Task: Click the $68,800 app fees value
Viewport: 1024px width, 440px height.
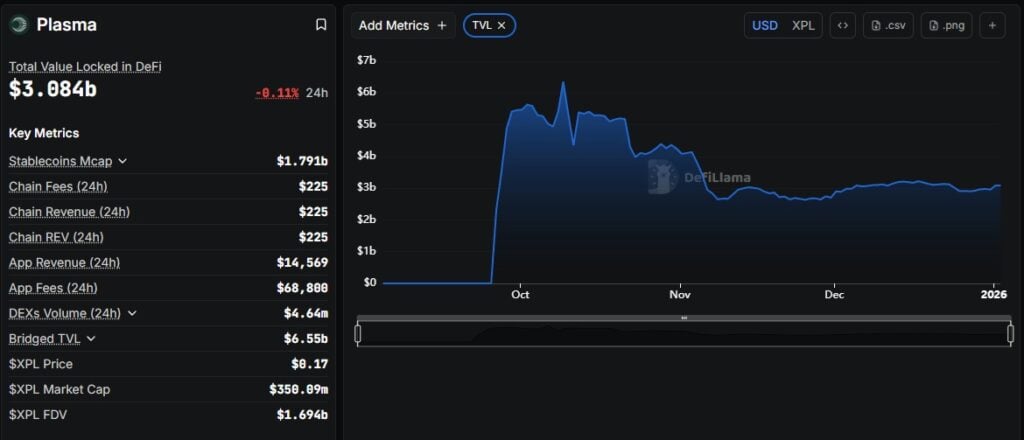Action: point(302,288)
